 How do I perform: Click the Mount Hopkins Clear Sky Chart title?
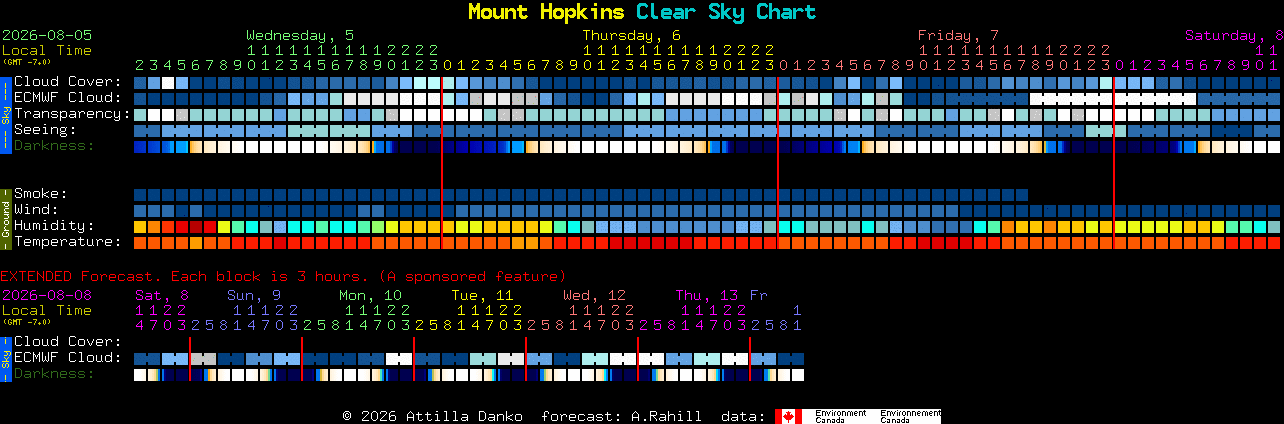tap(642, 12)
